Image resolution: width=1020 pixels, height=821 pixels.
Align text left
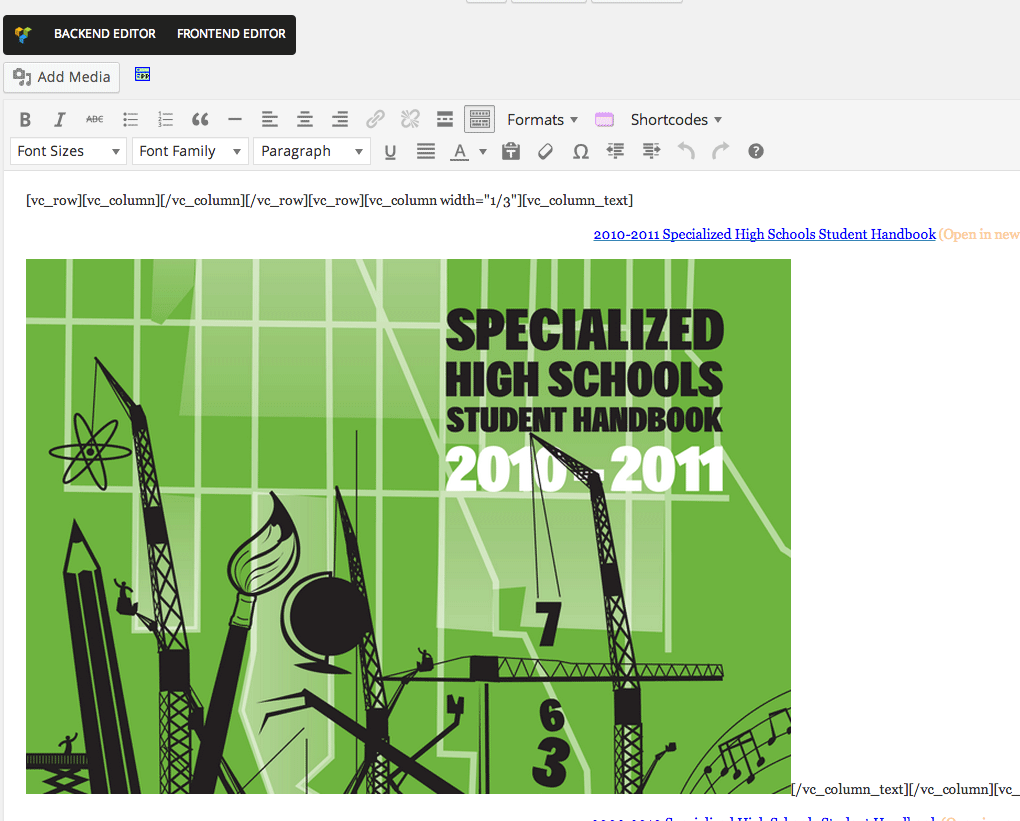(270, 120)
